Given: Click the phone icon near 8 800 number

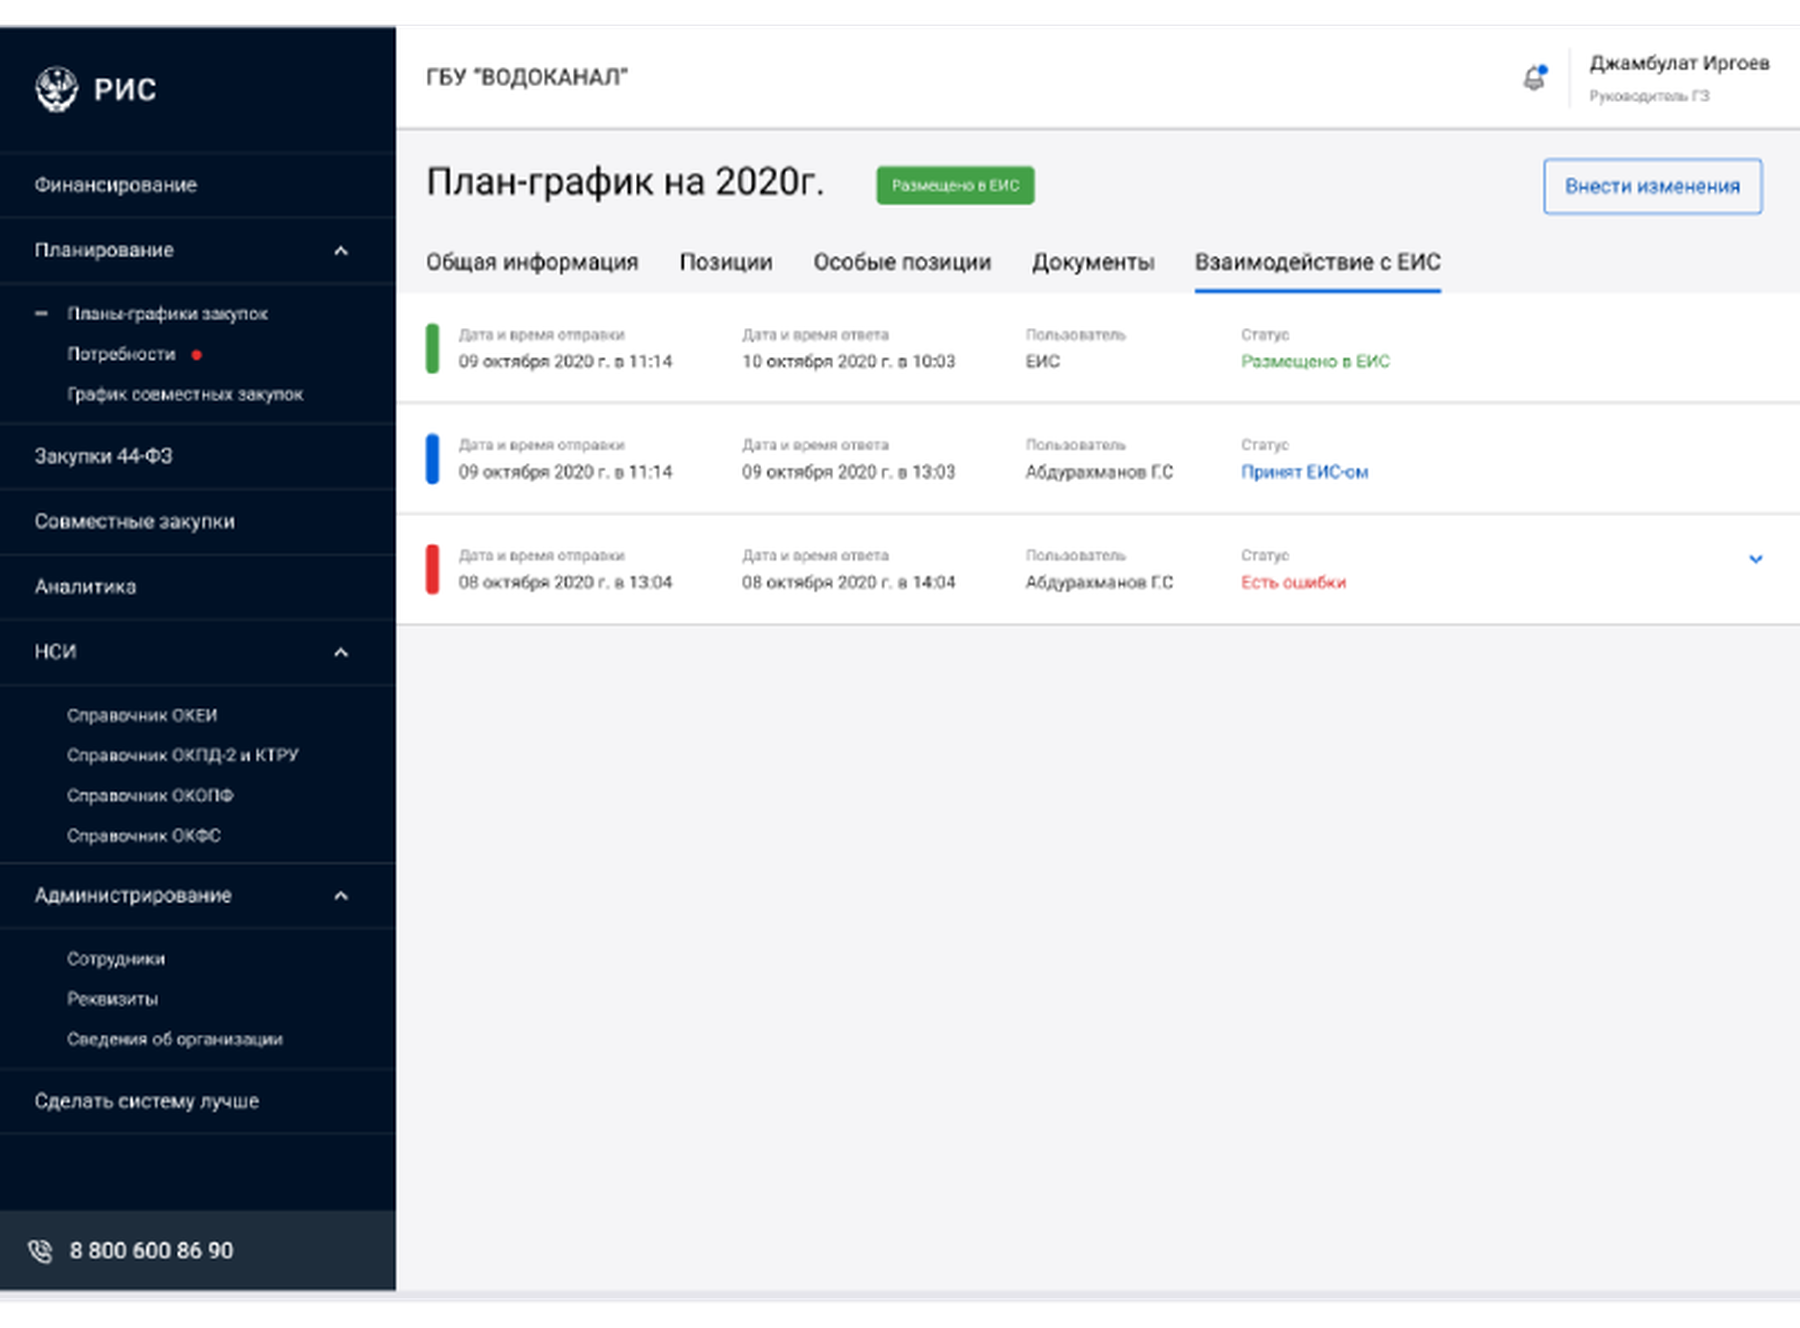Looking at the screenshot, I should pyautogui.click(x=40, y=1251).
